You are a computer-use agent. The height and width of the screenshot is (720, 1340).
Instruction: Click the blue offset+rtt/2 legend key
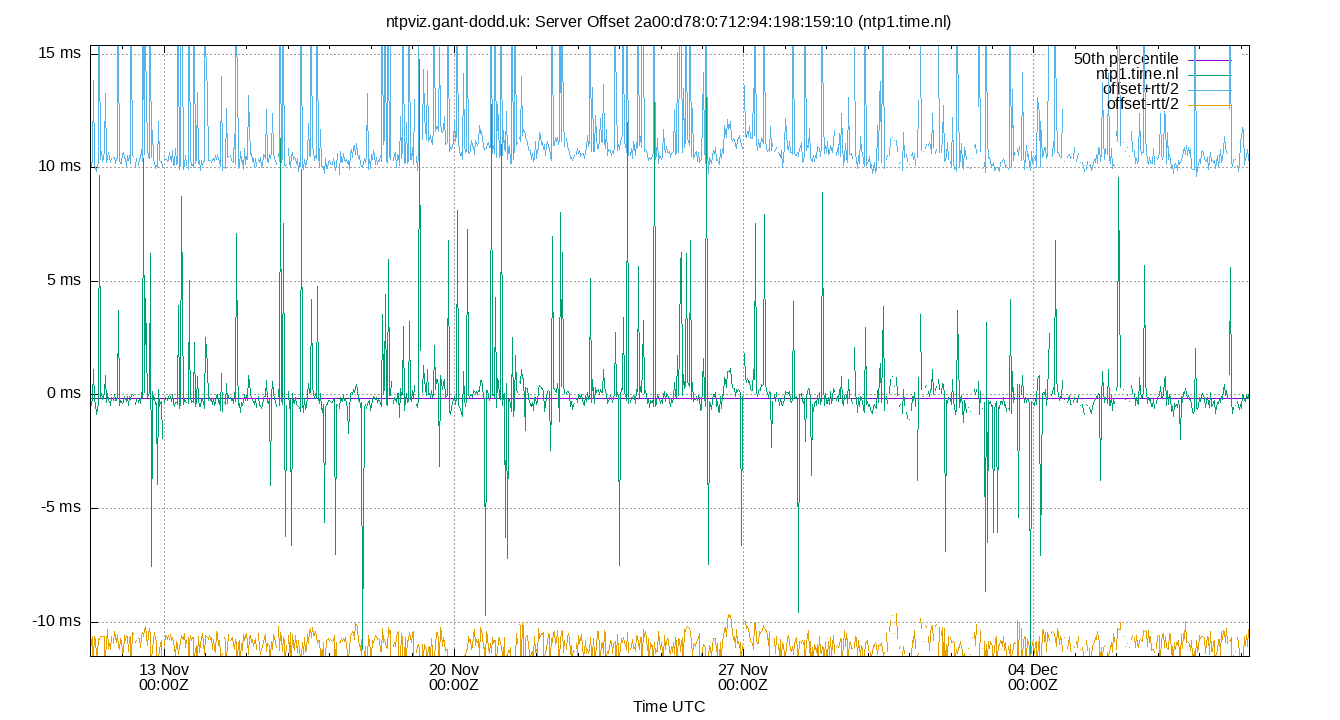pos(1210,90)
